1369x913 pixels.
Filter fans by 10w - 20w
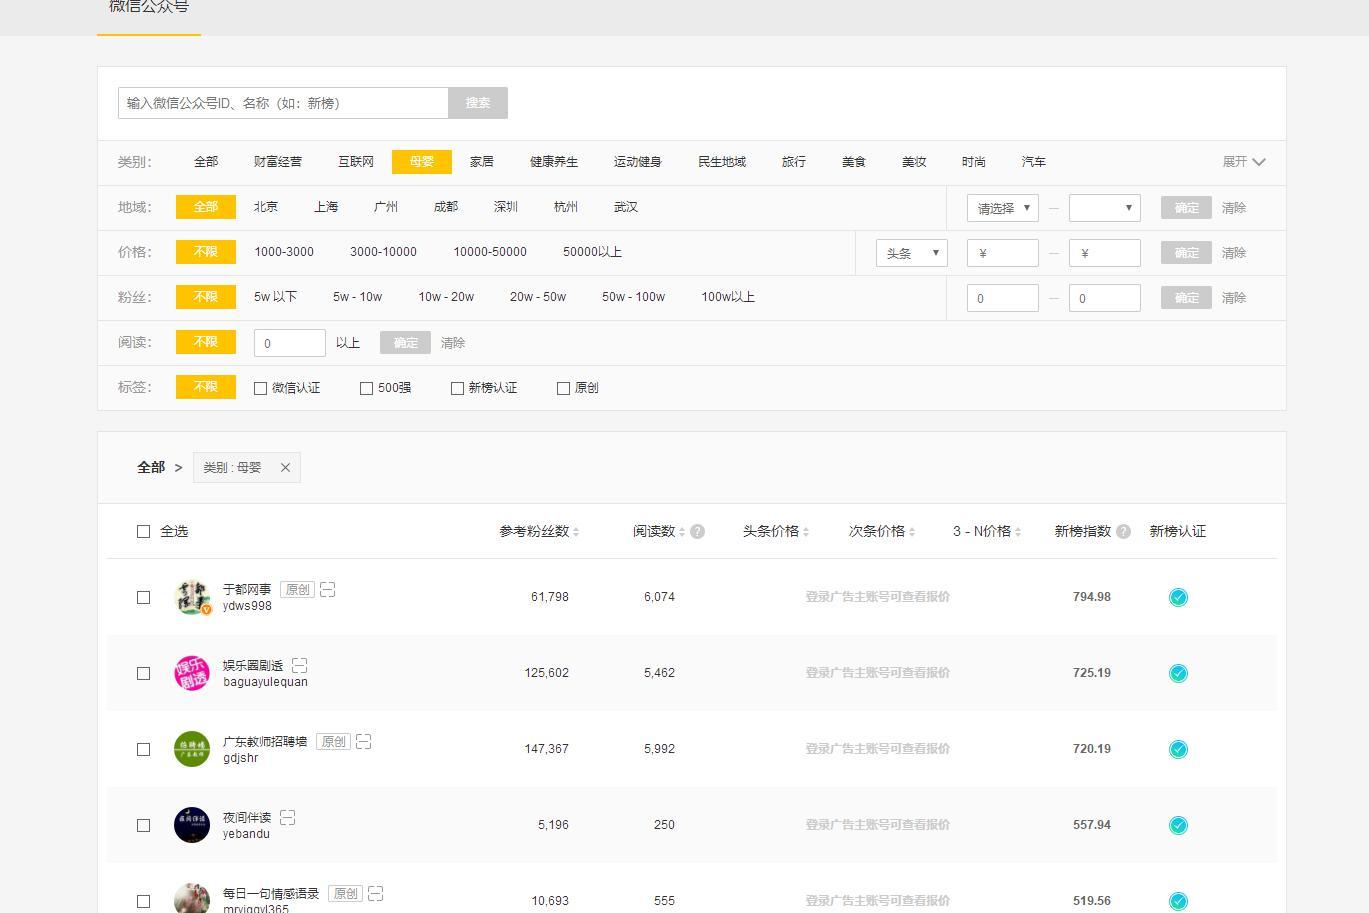(x=446, y=297)
